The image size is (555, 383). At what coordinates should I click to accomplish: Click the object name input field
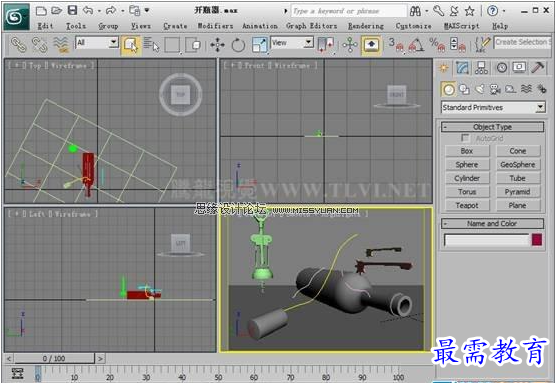(486, 240)
